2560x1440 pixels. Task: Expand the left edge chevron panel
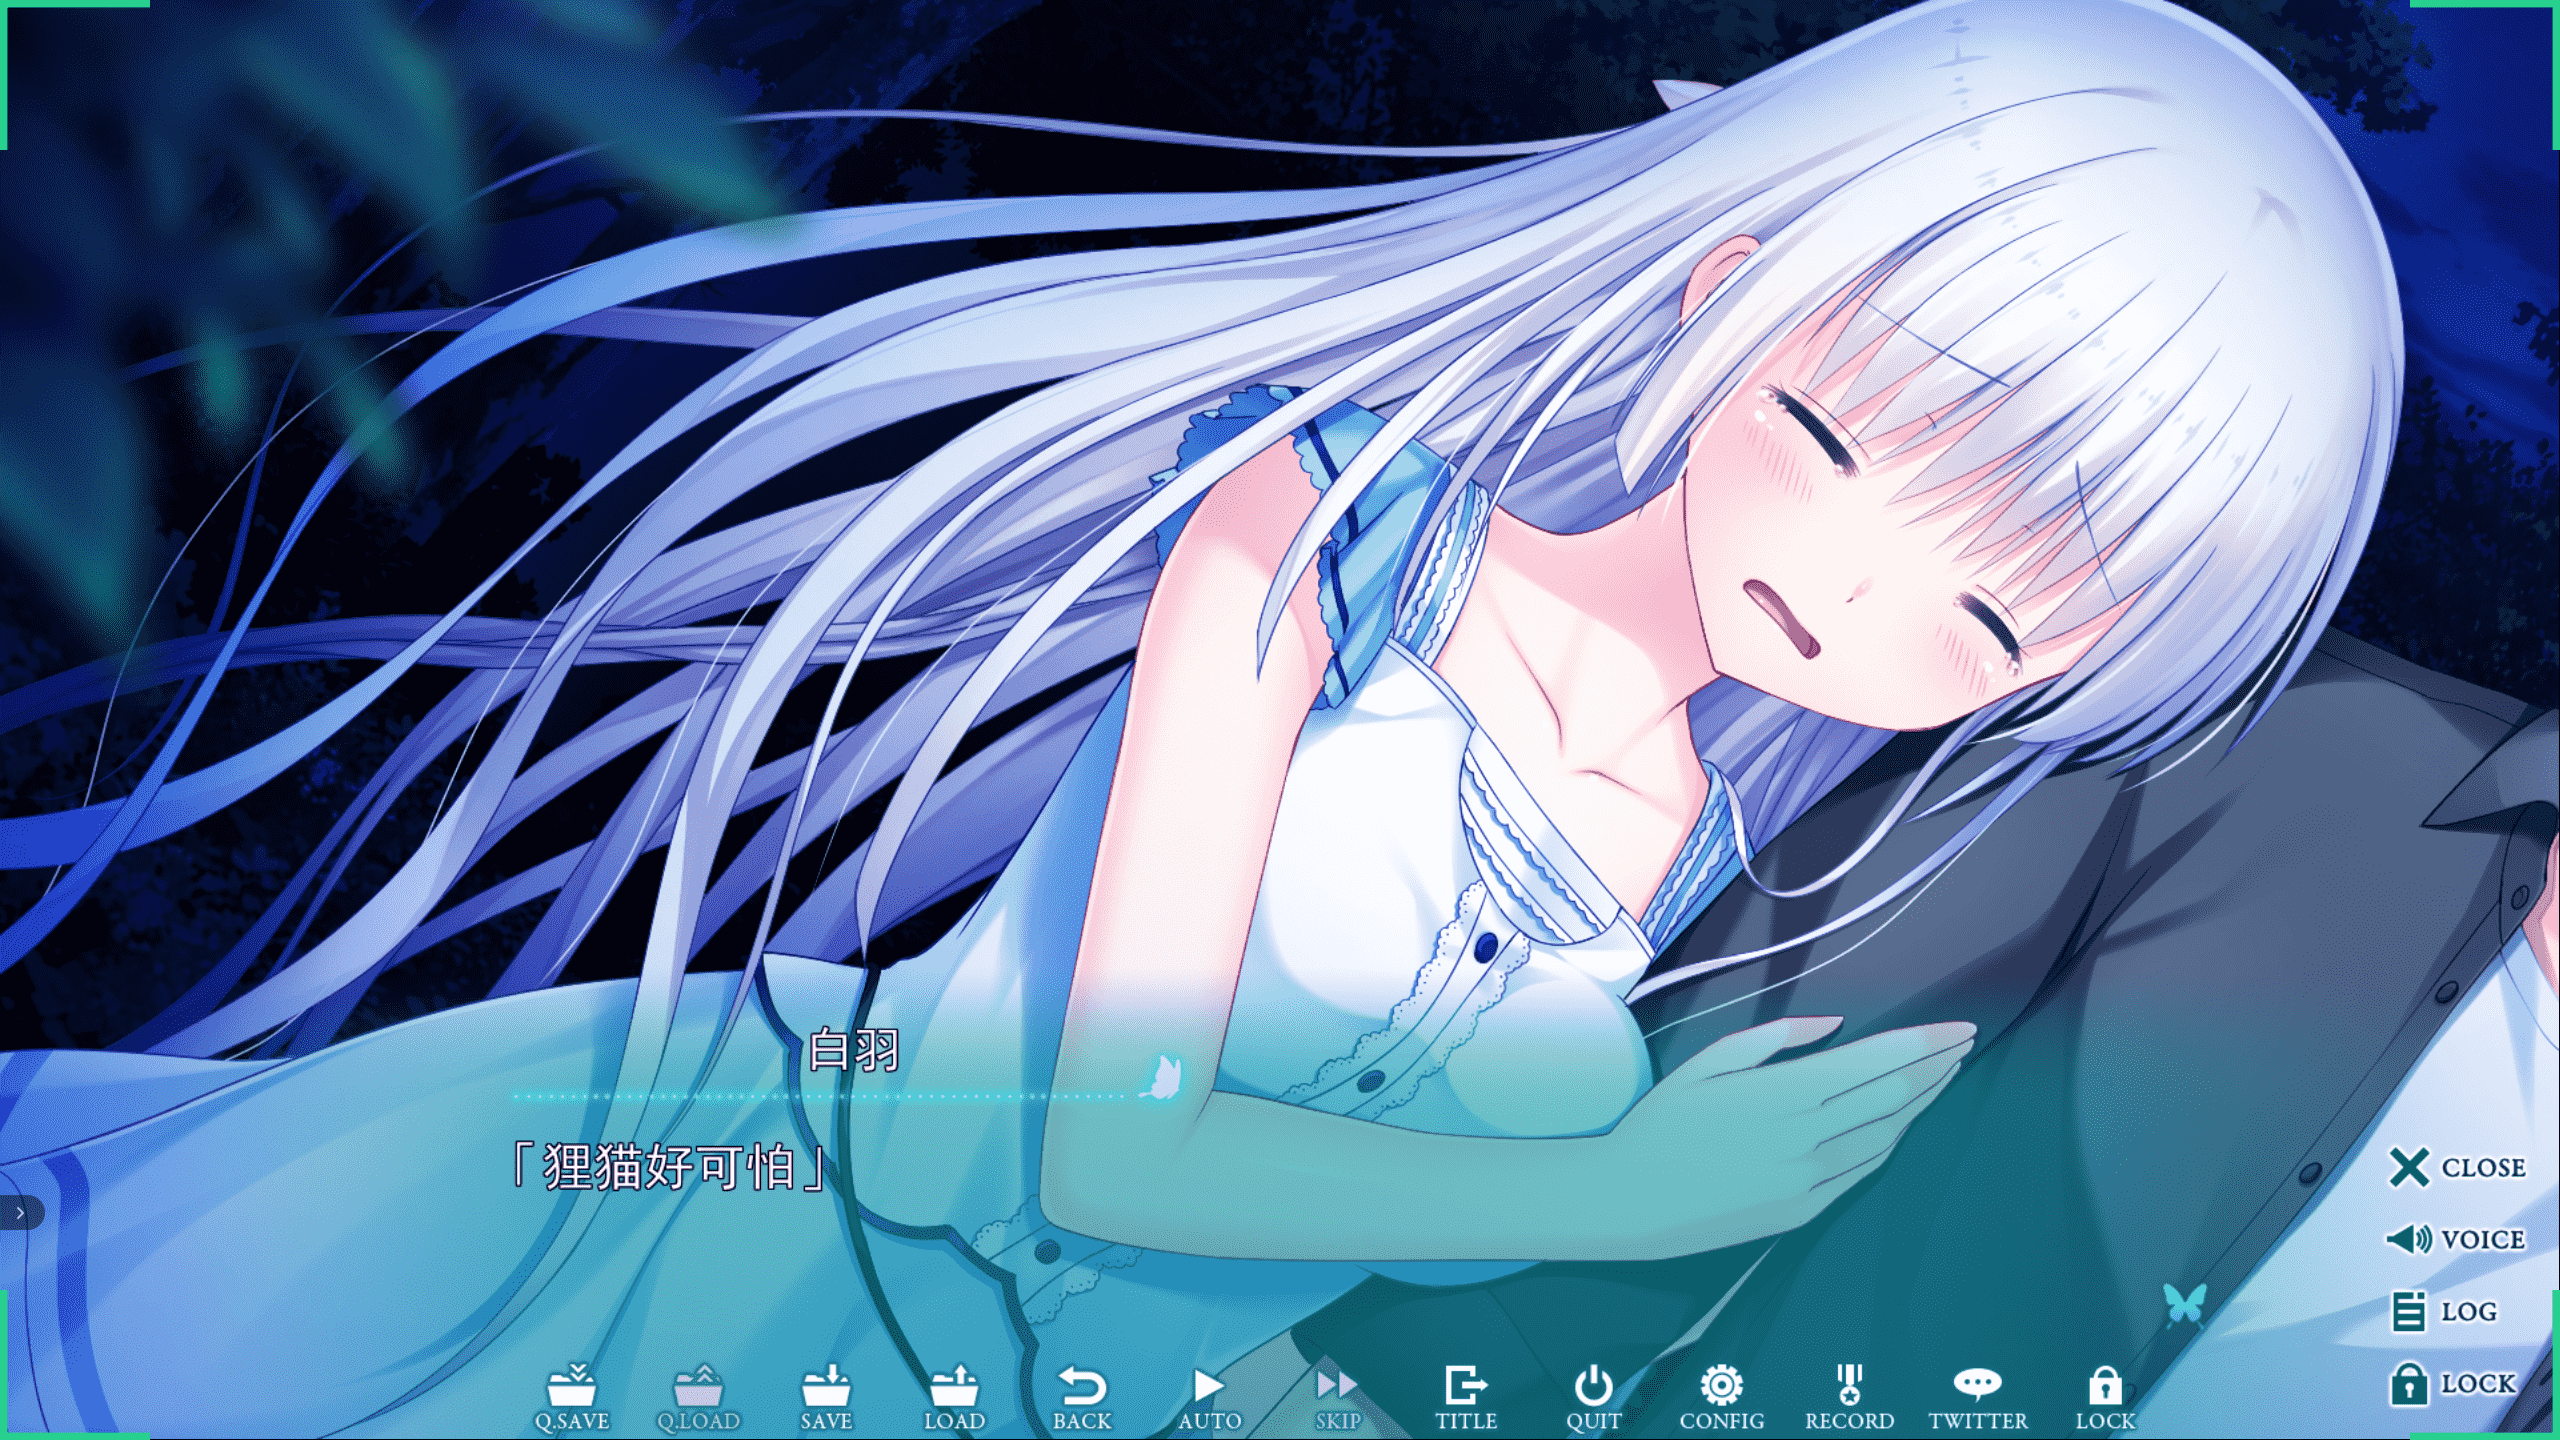[20, 1213]
